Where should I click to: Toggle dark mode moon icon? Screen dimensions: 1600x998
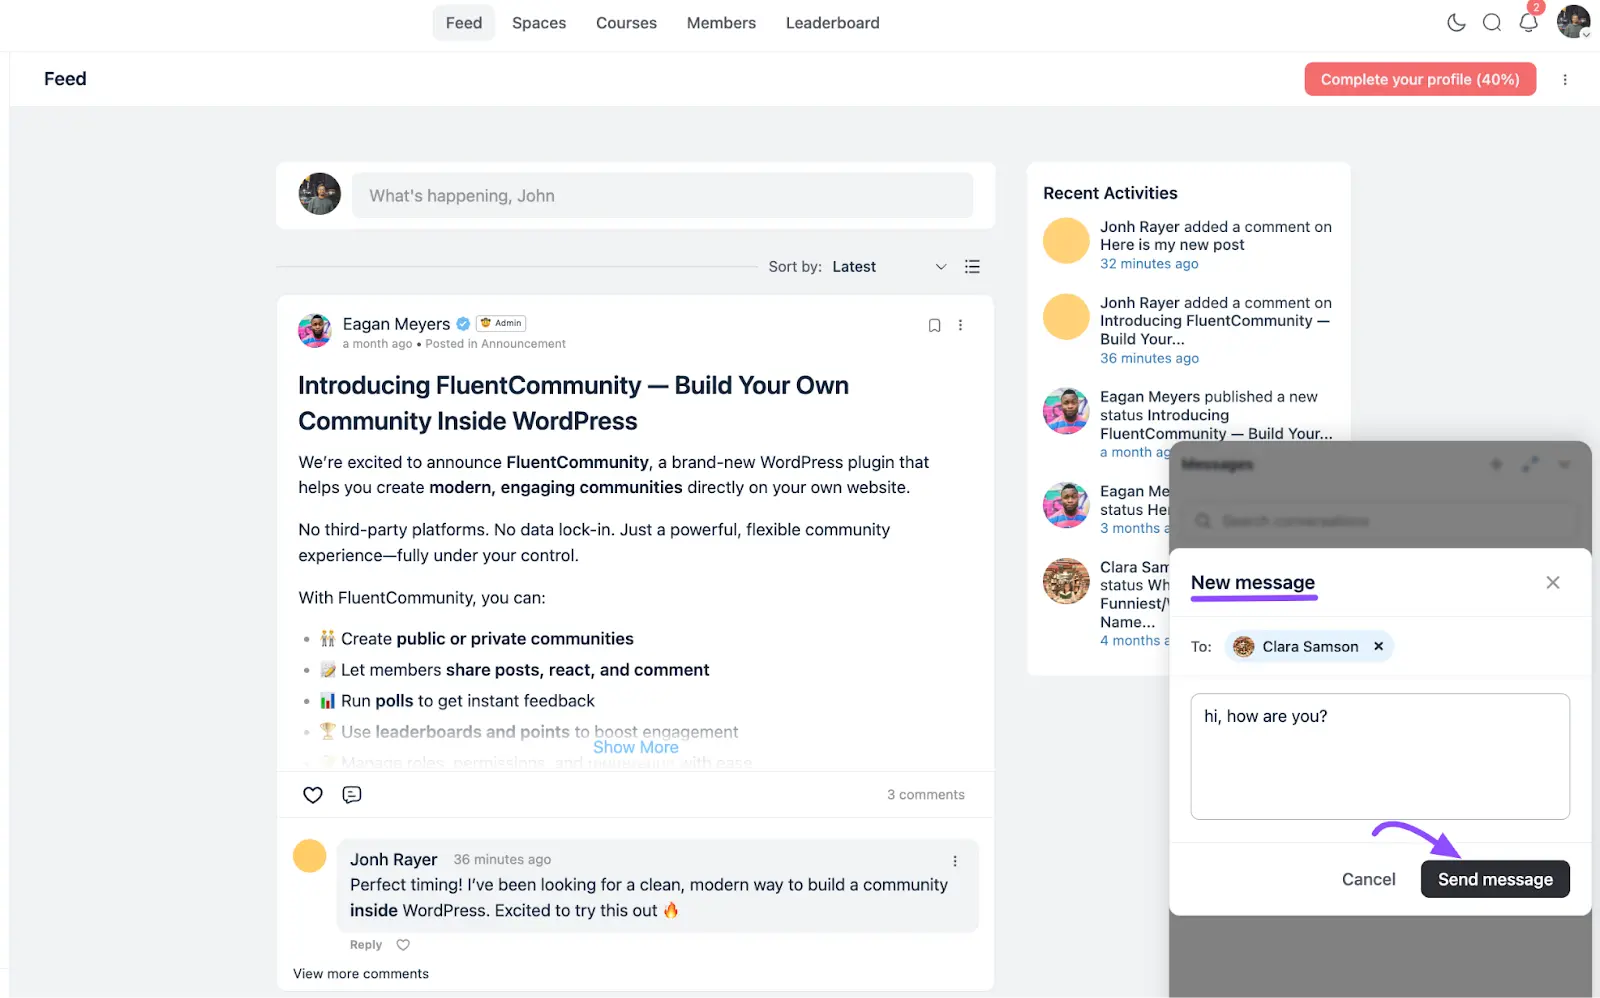pos(1456,23)
